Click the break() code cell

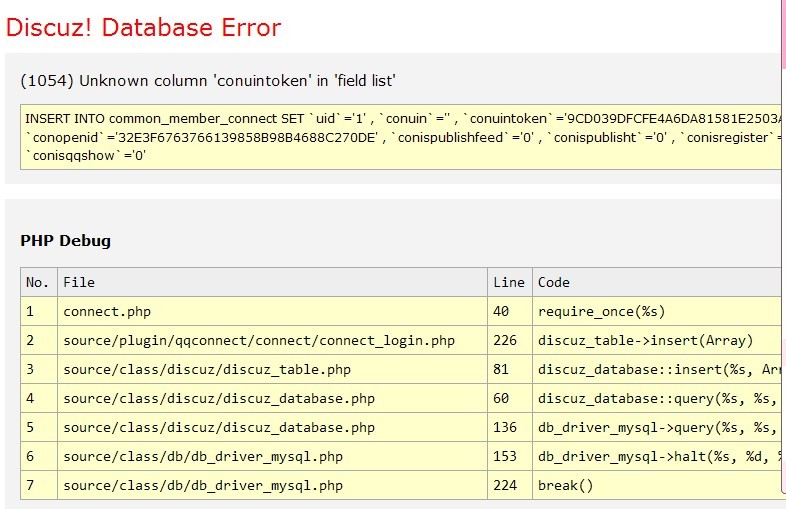566,485
